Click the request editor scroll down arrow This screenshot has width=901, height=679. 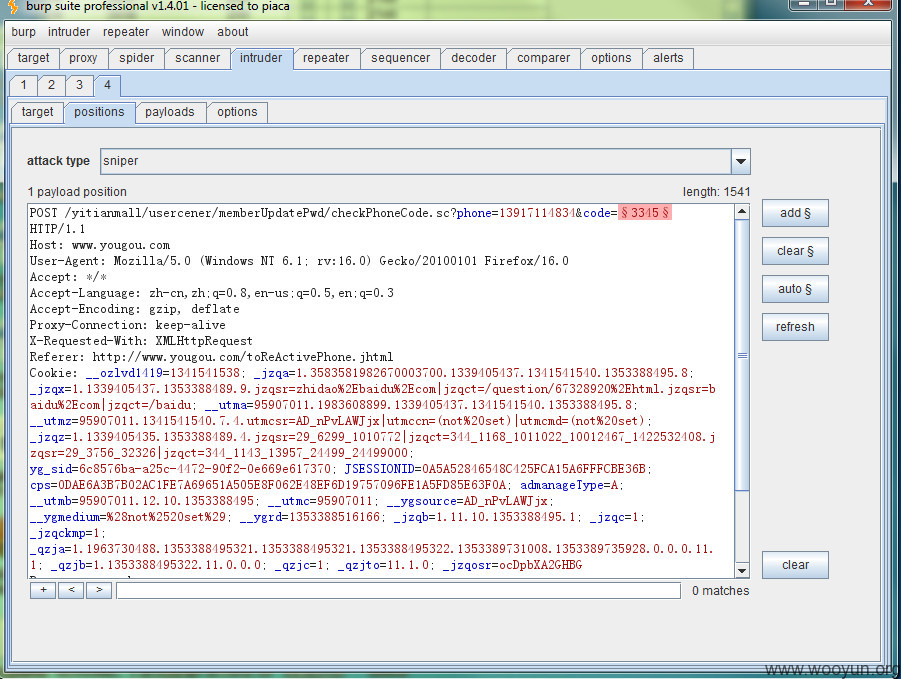742,570
